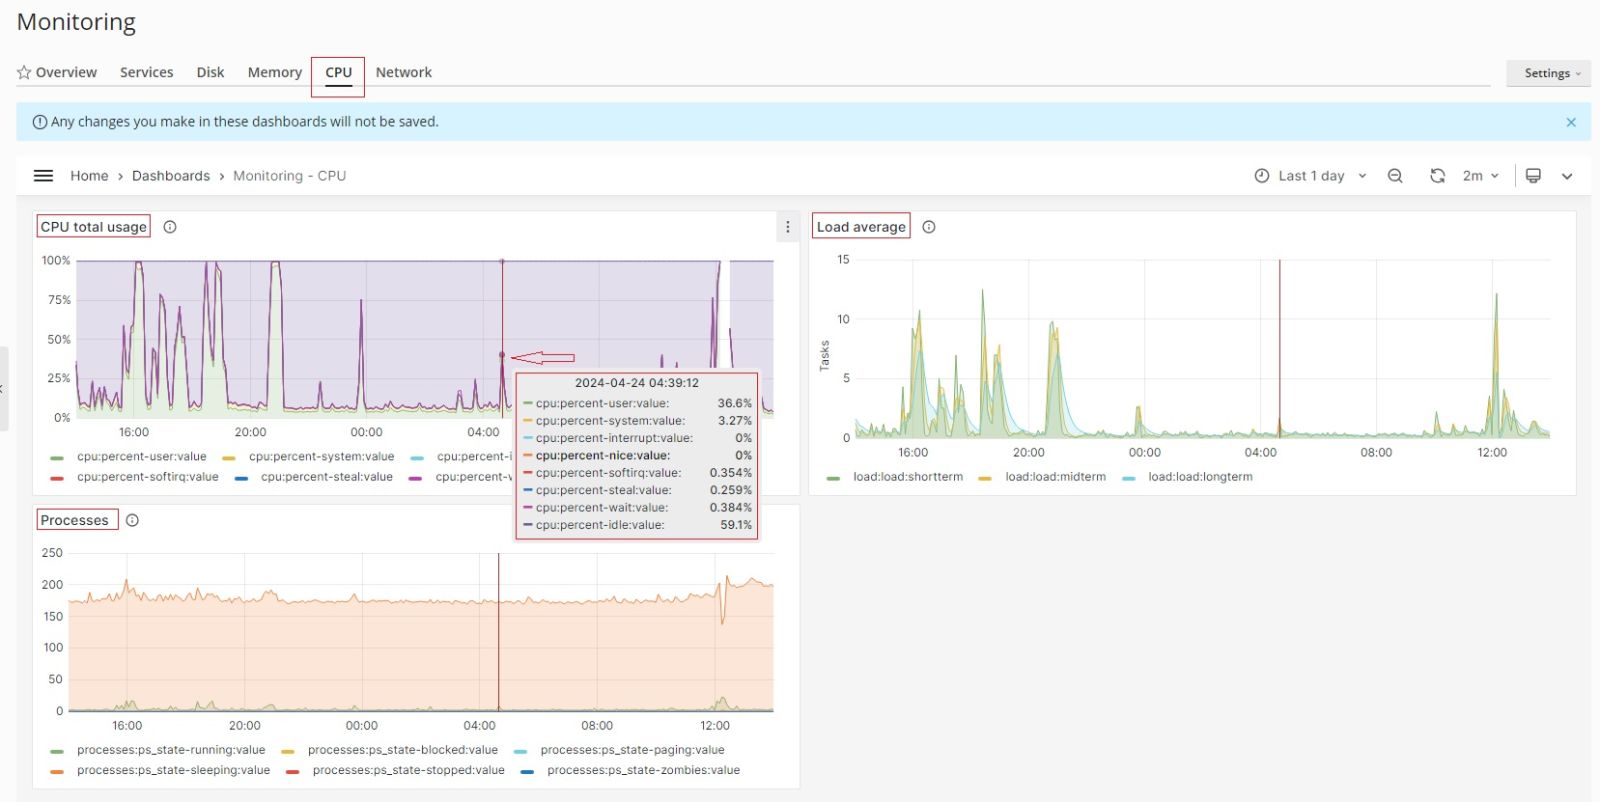1600x802 pixels.
Task: Expand the 2m refresh interval dropdown
Action: 1481,176
